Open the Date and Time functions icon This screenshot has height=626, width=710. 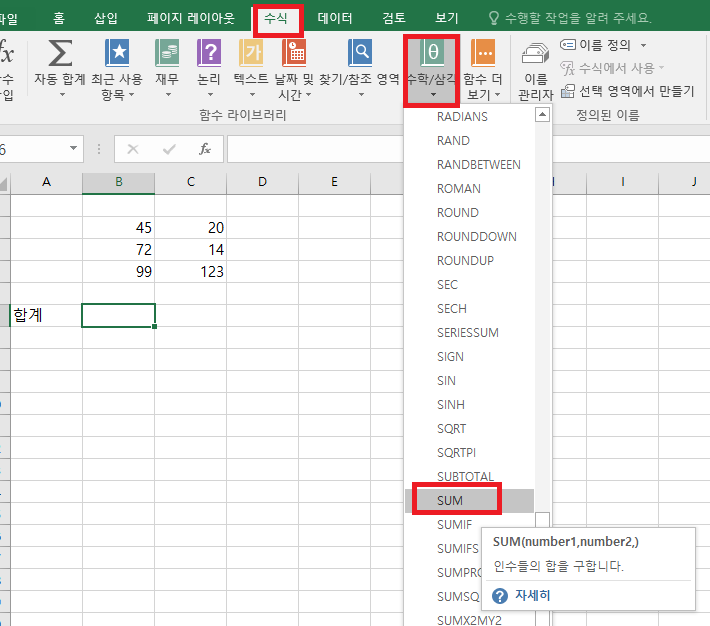[294, 53]
